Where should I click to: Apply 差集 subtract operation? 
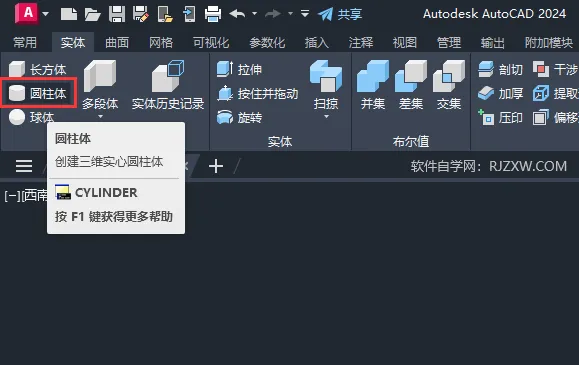(x=411, y=85)
